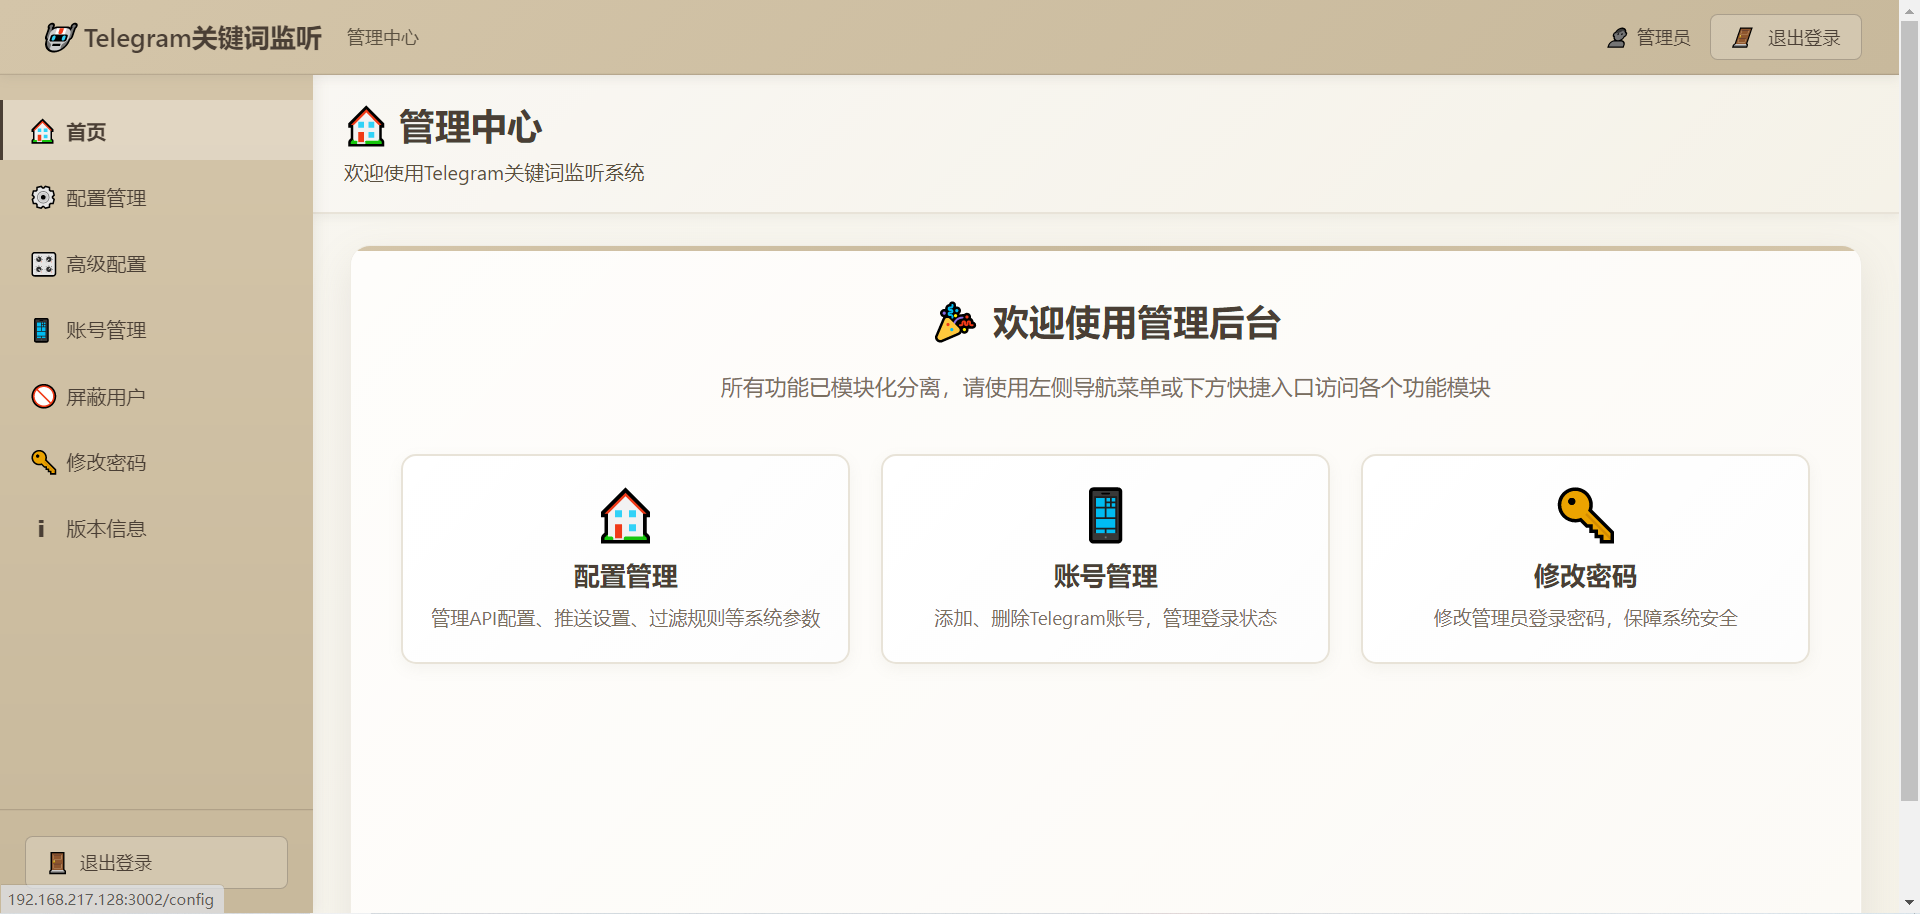1920x914 pixels.
Task: Click the house icon in 配置管理 card
Action: 625,515
